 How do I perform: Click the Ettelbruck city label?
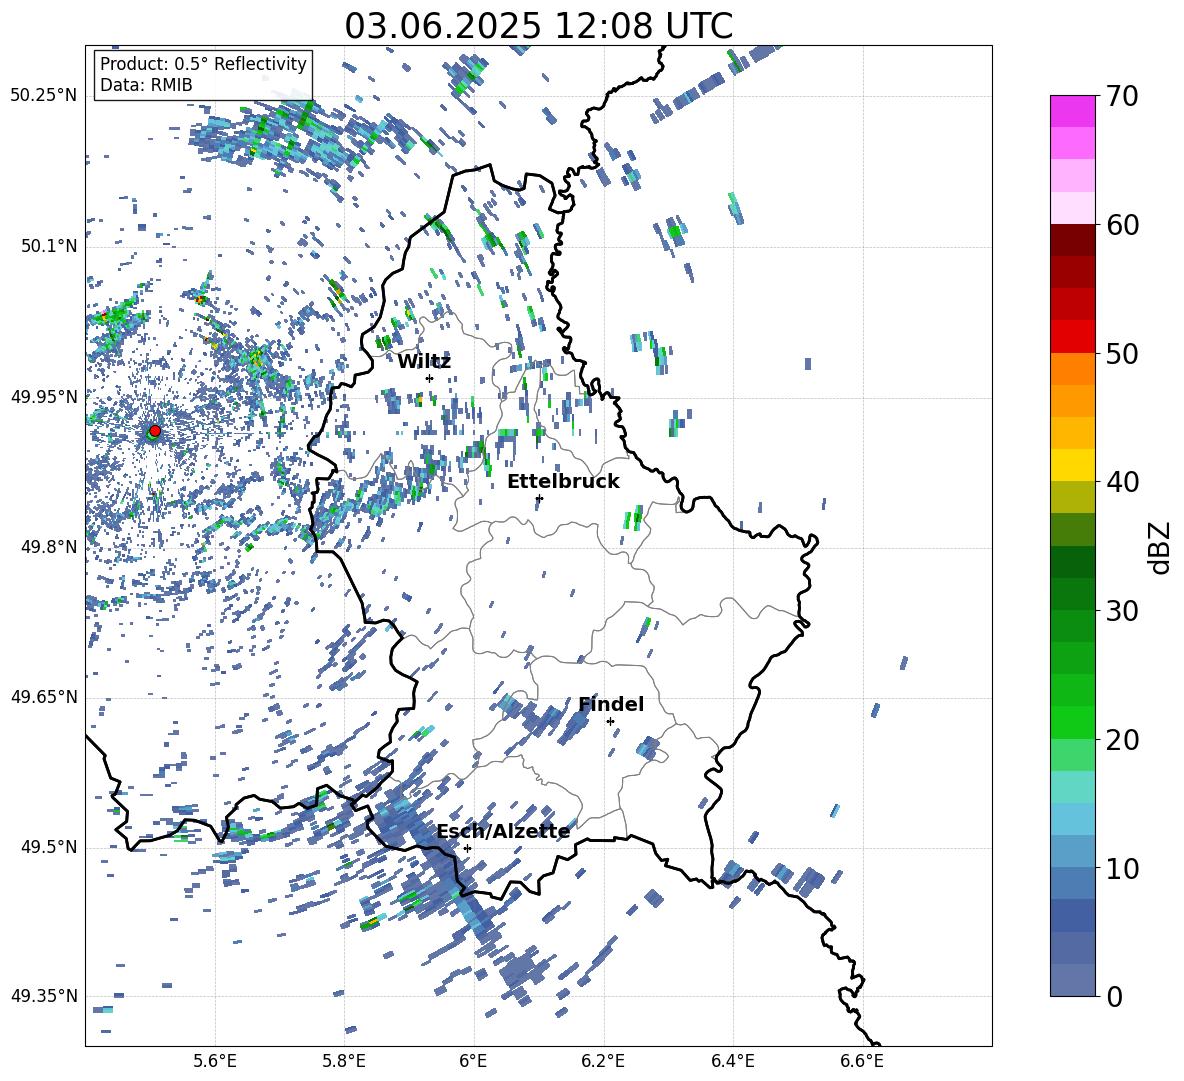pyautogui.click(x=563, y=482)
